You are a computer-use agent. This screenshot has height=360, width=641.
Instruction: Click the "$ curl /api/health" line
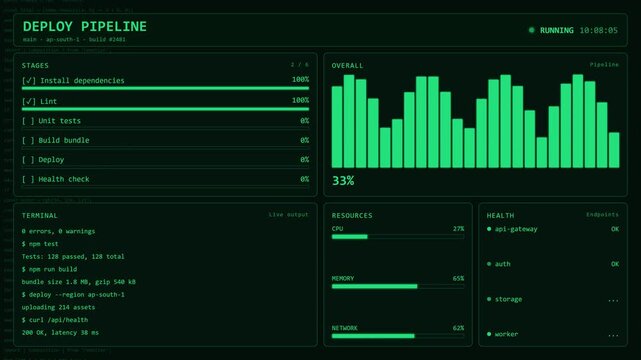(55, 320)
